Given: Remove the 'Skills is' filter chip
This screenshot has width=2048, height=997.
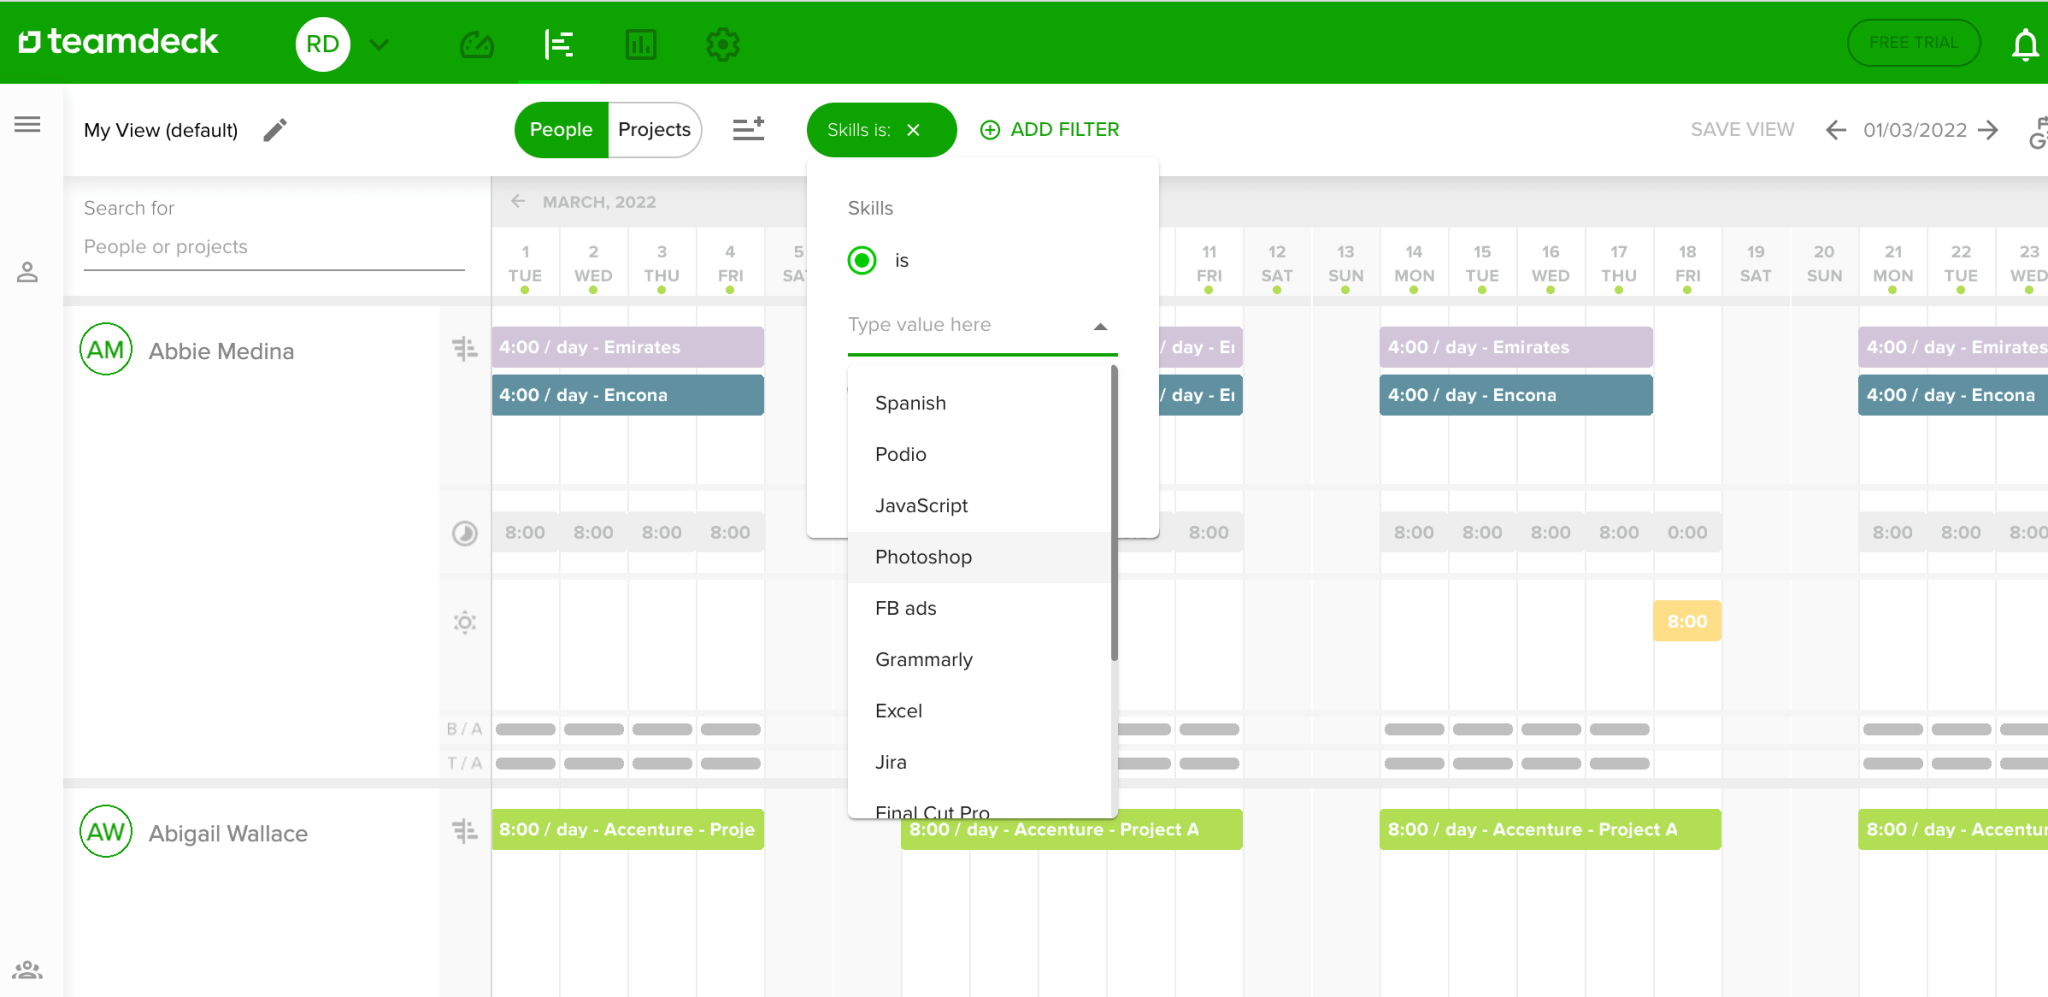Looking at the screenshot, I should pyautogui.click(x=913, y=129).
